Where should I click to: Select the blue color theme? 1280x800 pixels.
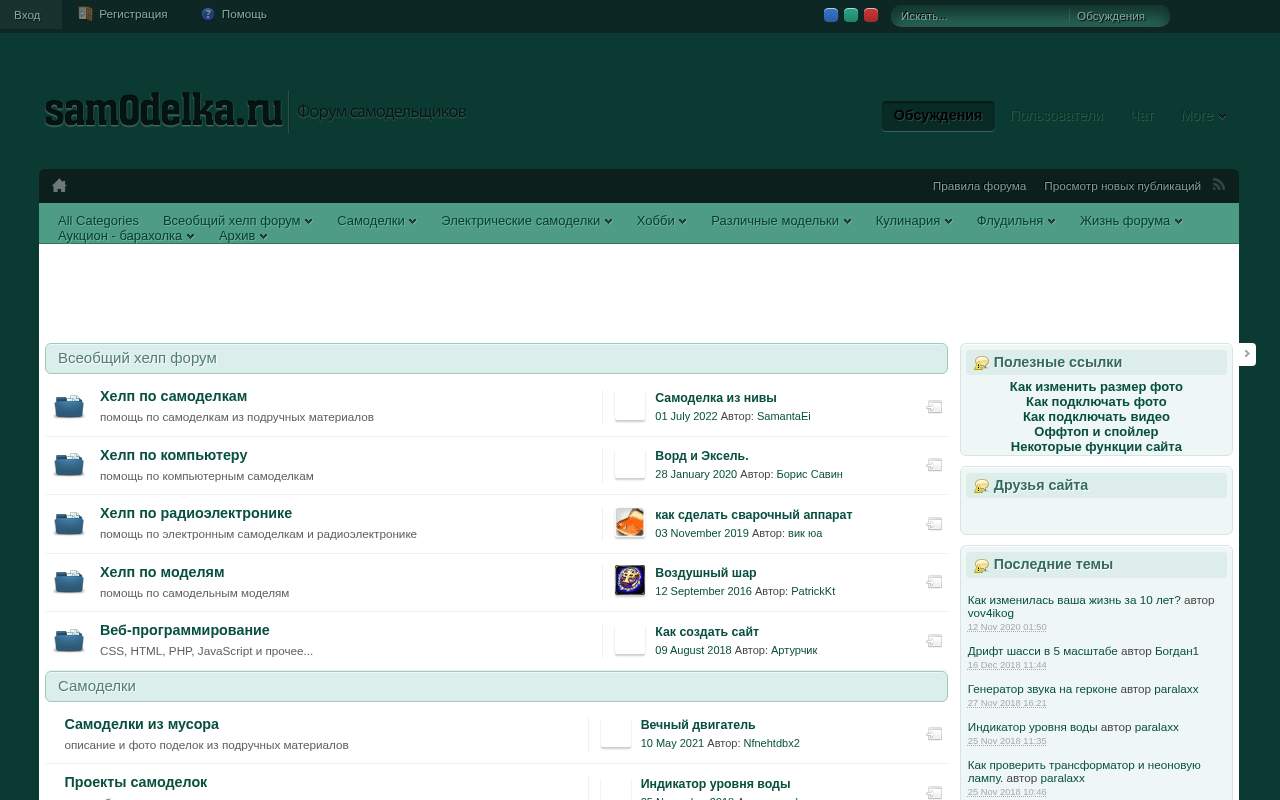point(831,15)
